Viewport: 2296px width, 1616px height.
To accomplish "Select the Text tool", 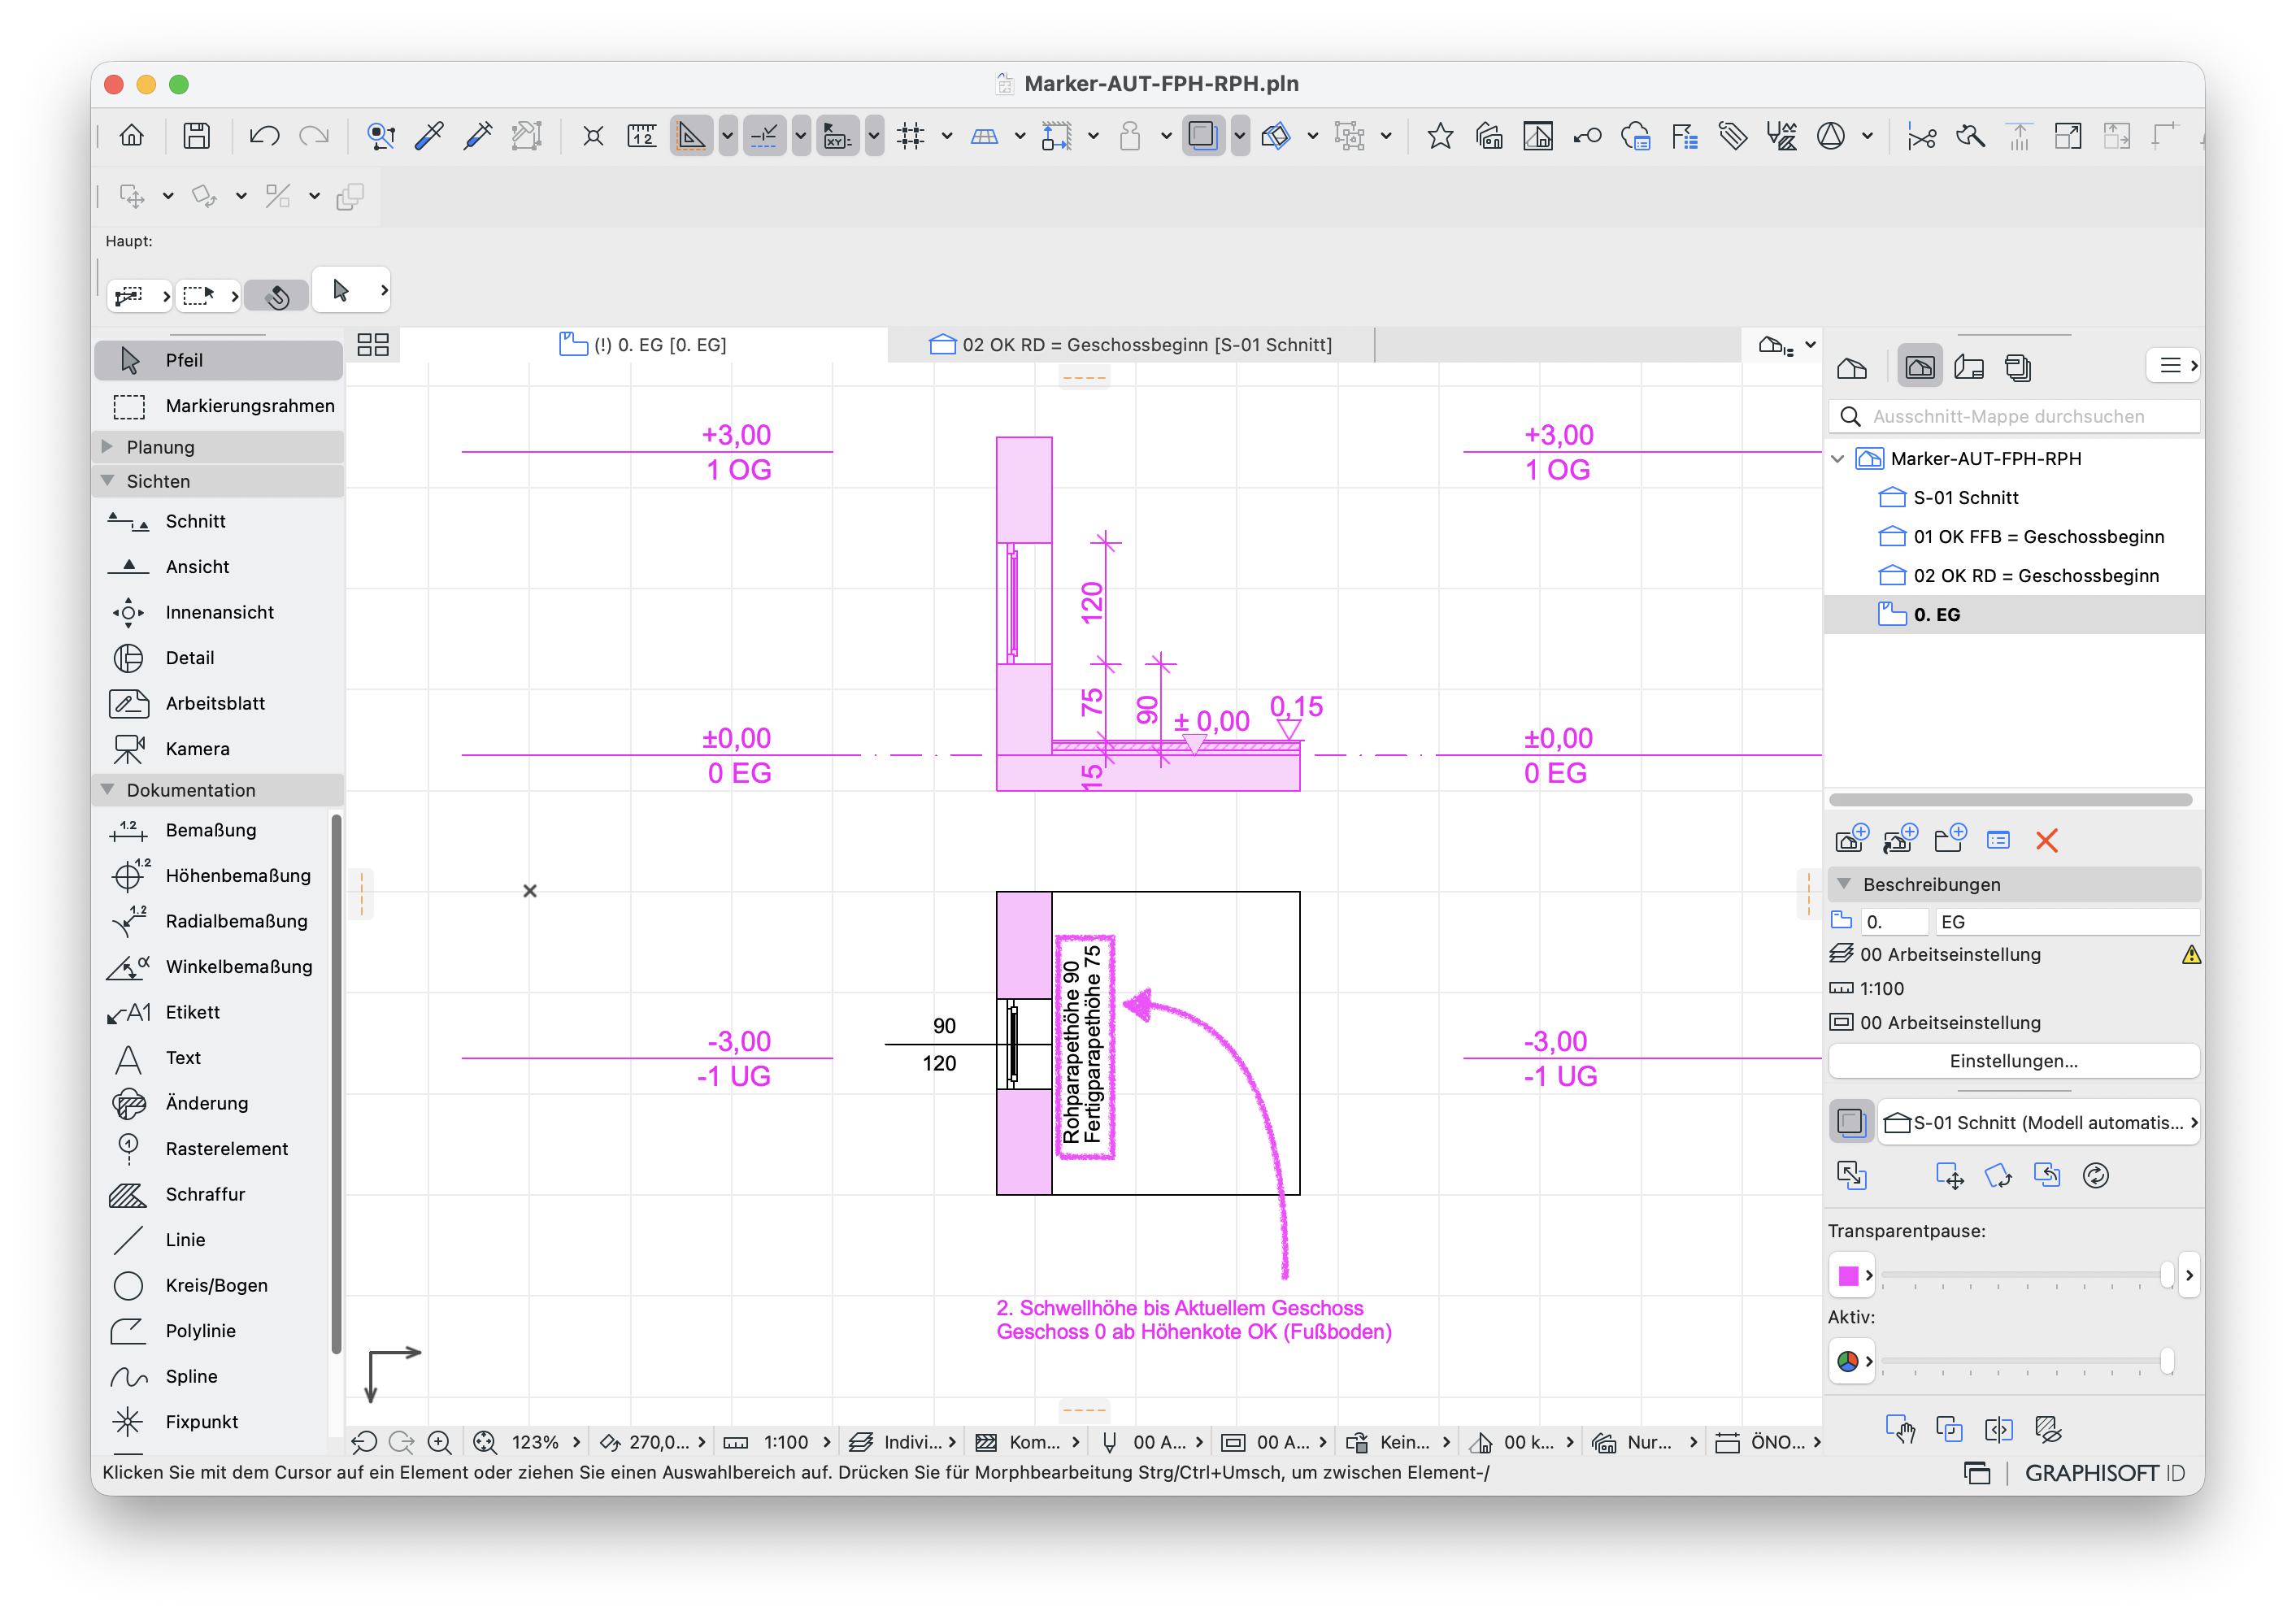I will tap(212, 1058).
